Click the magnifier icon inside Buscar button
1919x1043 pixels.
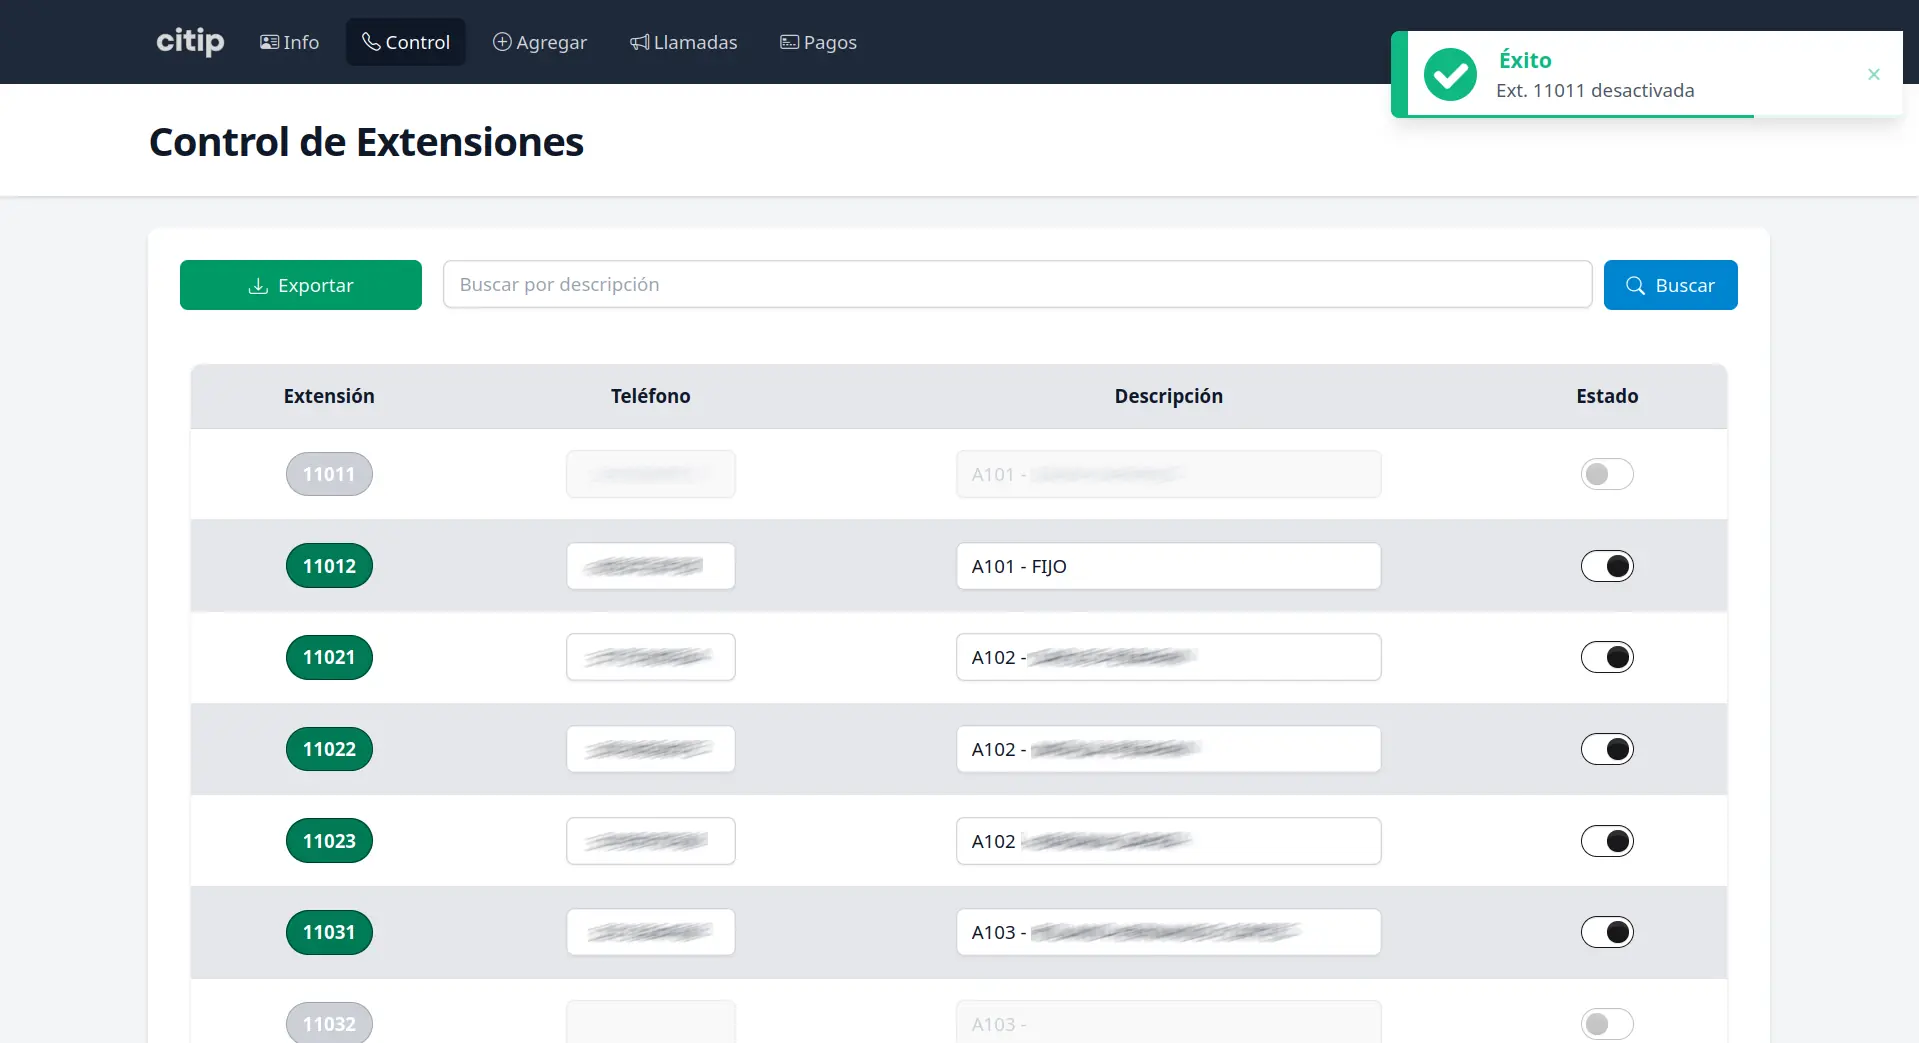1635,285
